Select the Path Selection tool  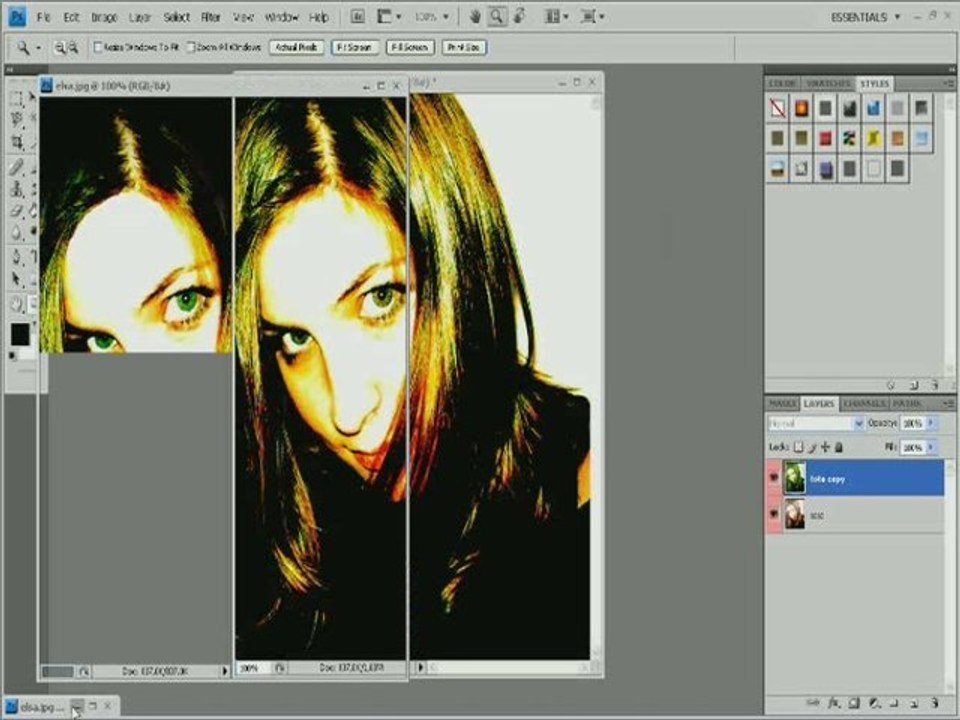click(x=17, y=279)
